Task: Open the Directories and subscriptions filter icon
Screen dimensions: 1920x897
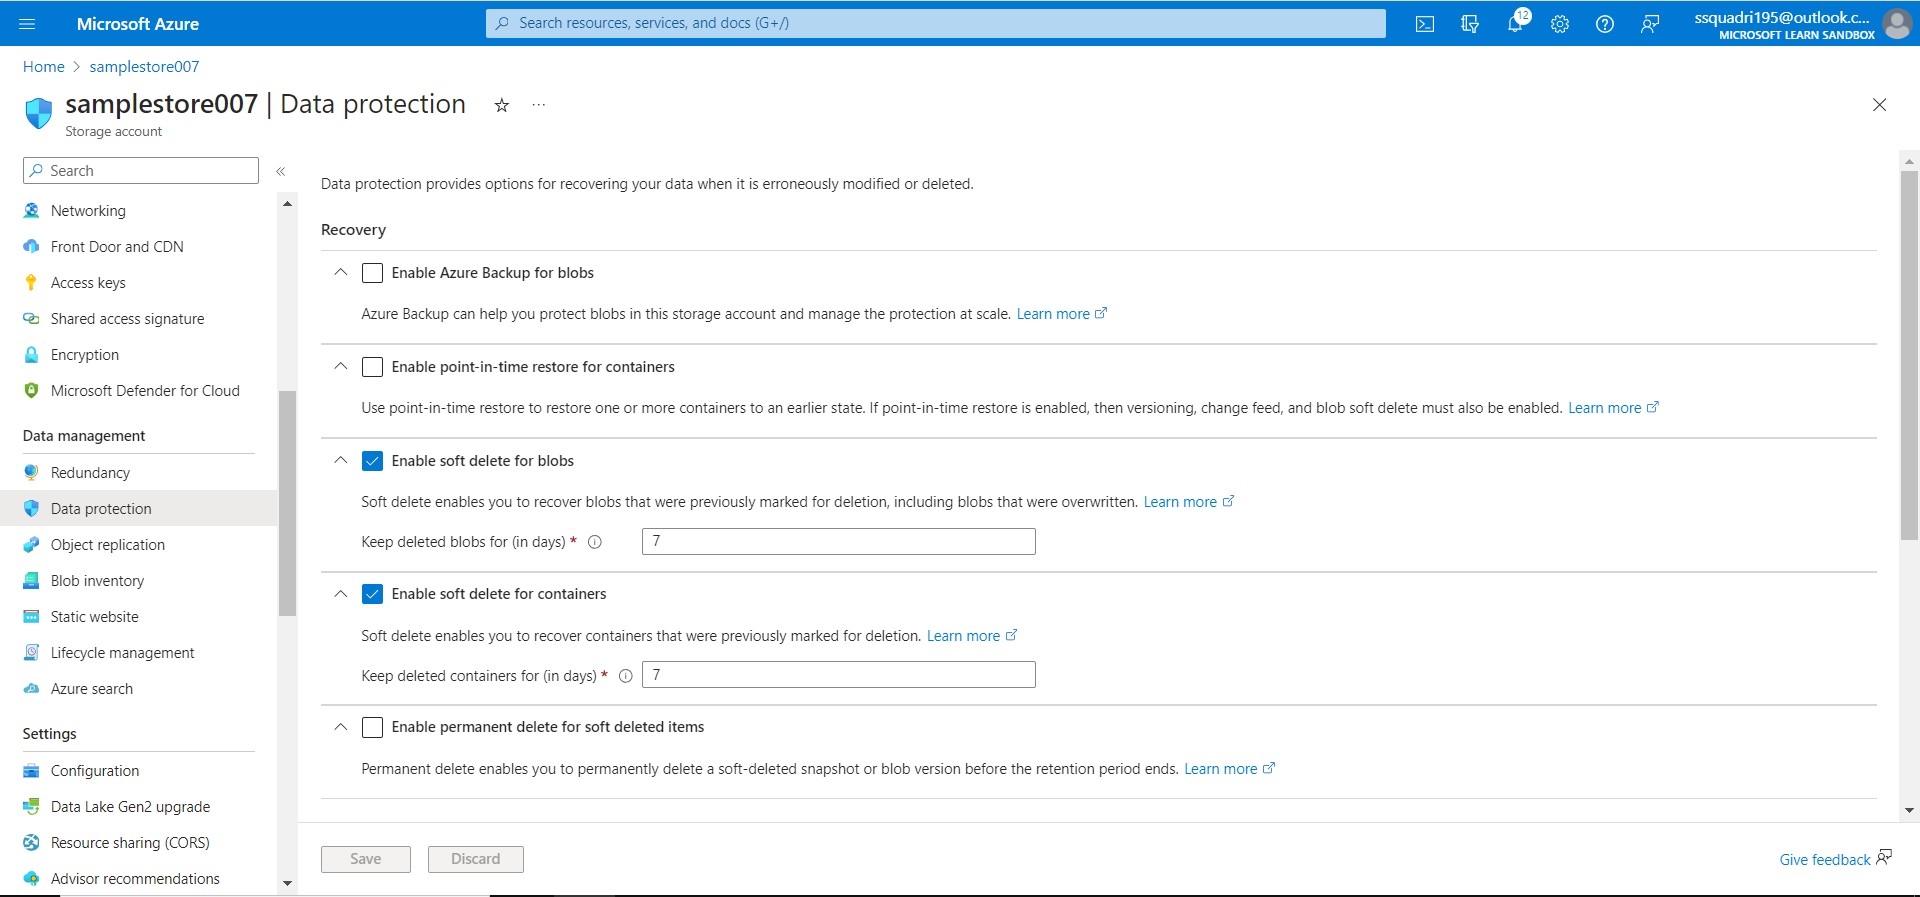Action: 1470,24
